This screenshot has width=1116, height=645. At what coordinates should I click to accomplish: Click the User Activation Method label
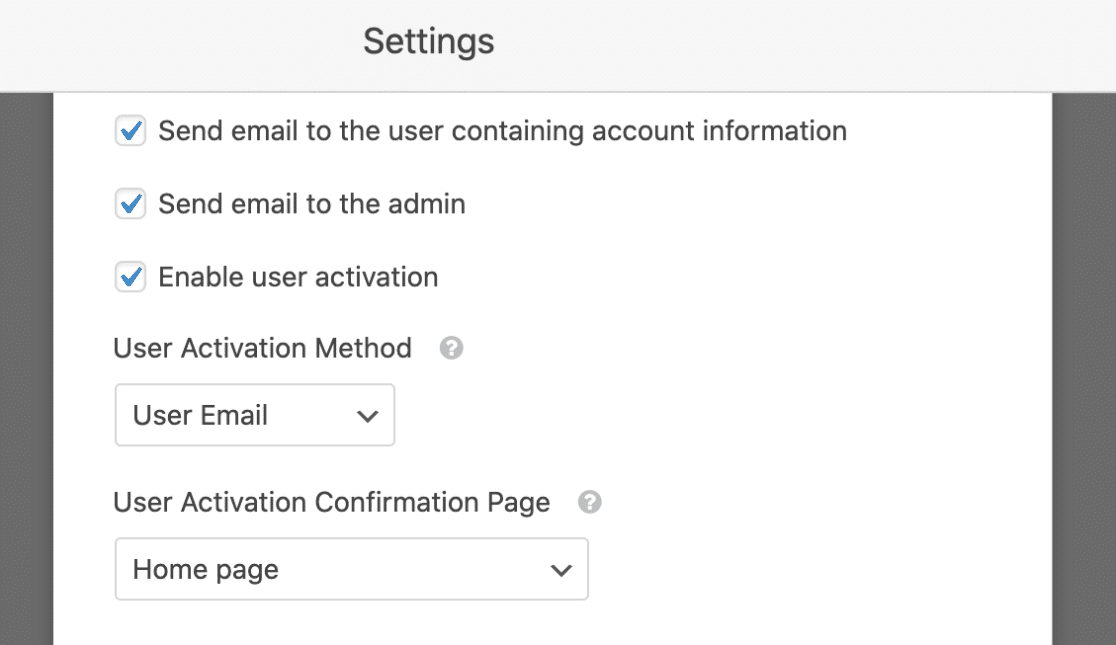point(263,348)
